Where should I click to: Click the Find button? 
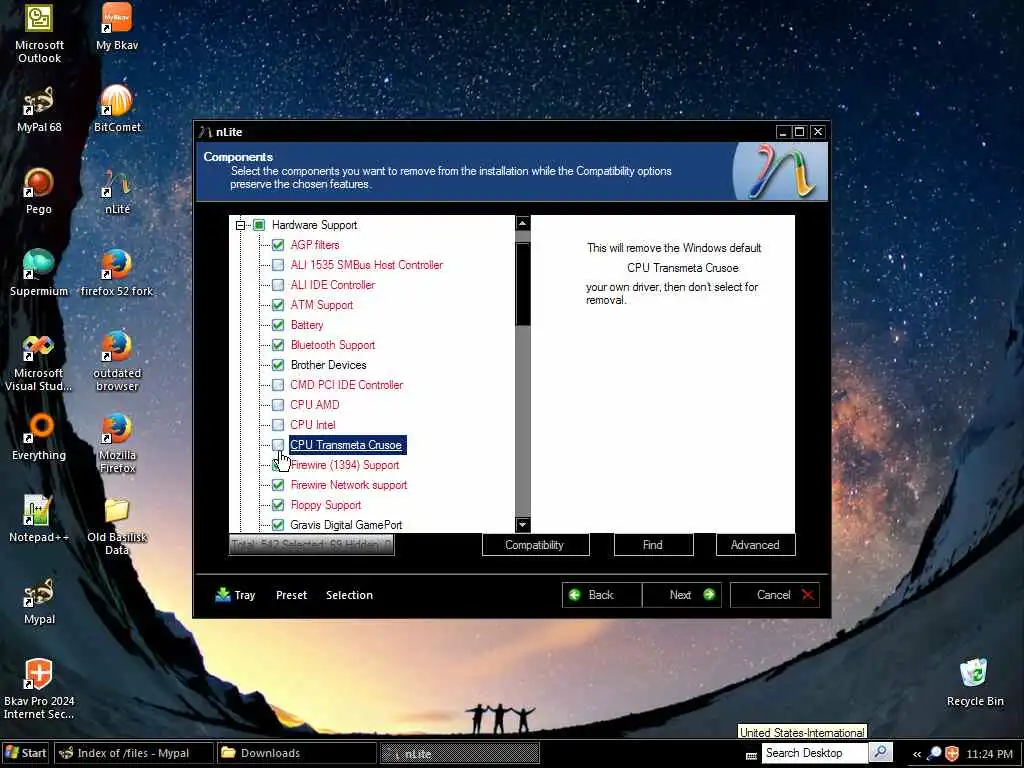click(653, 545)
